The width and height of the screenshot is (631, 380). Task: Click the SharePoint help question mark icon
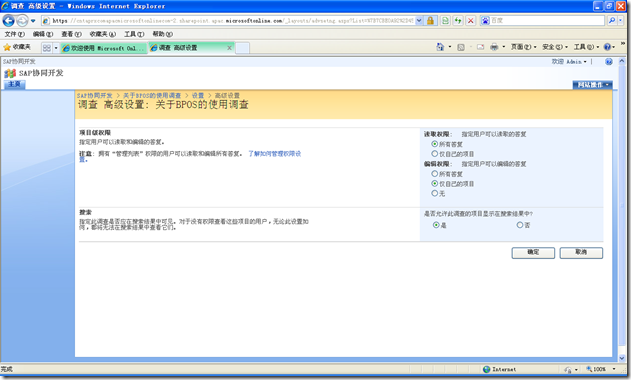[x=608, y=62]
